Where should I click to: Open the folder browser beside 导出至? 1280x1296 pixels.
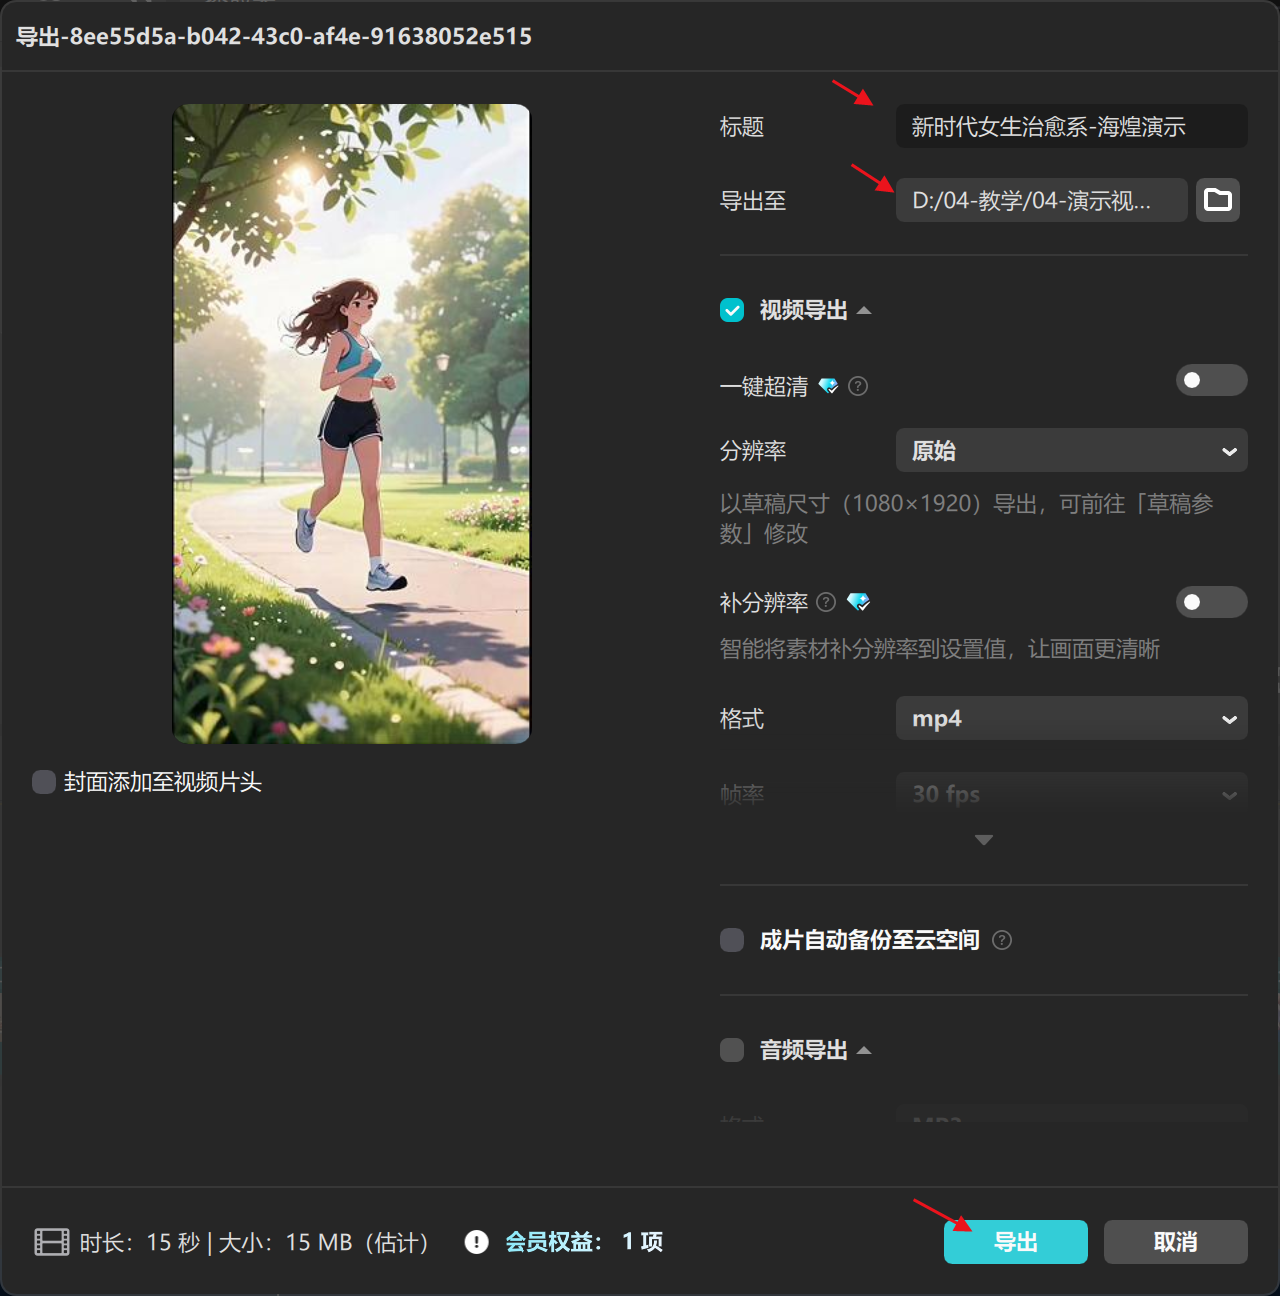click(1217, 200)
